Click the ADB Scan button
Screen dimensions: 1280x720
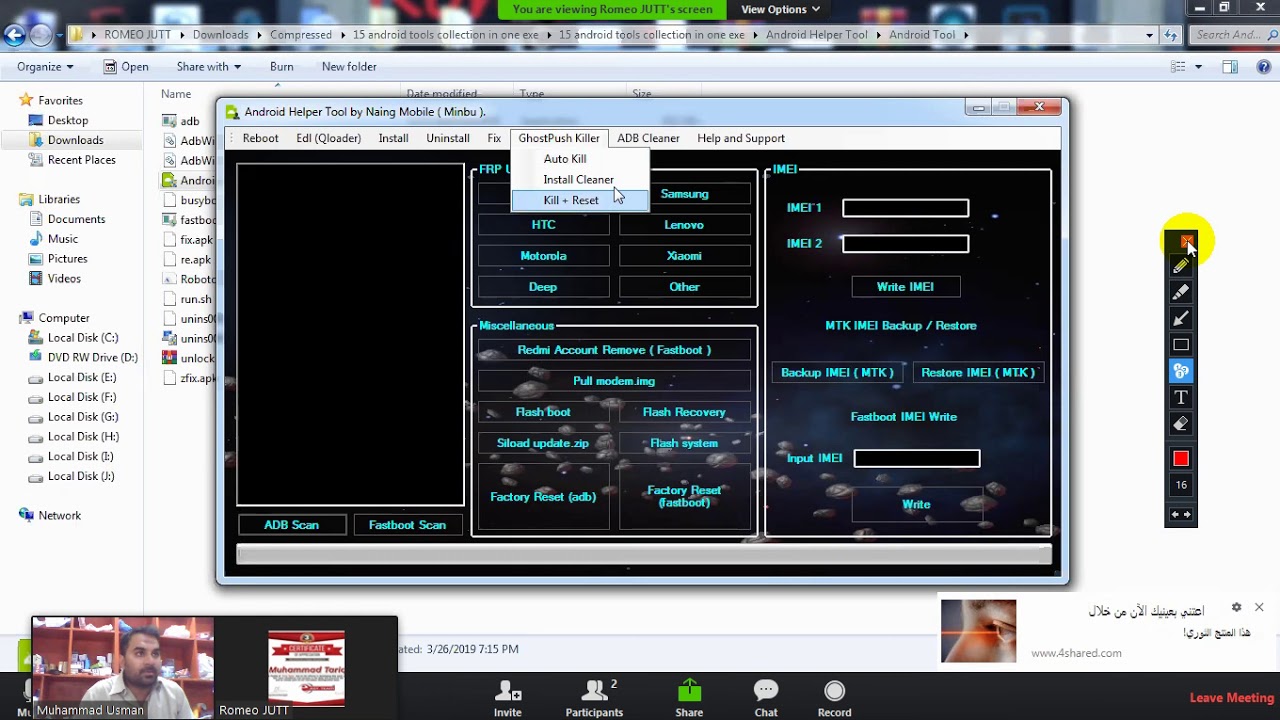pyautogui.click(x=291, y=525)
